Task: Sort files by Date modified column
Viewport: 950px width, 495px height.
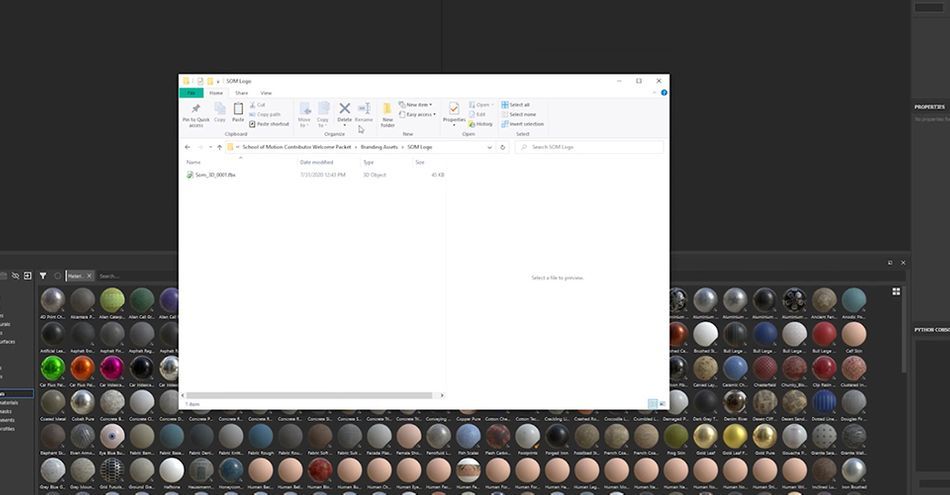Action: tap(317, 162)
